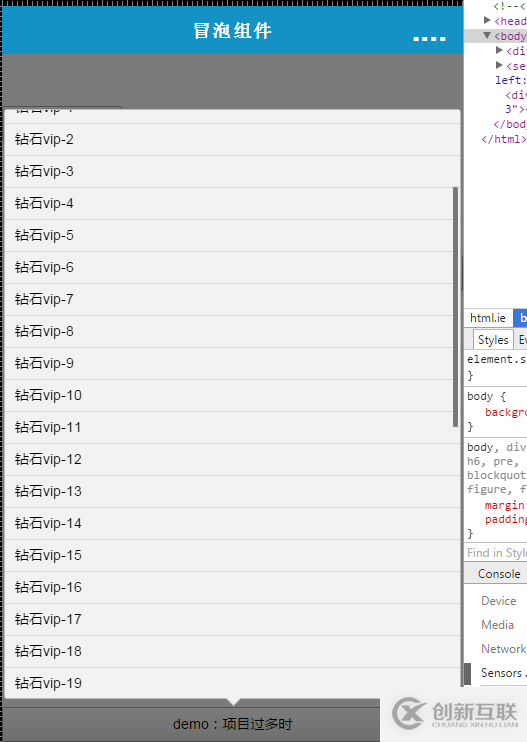Image resolution: width=527 pixels, height=742 pixels.
Task: Click the Find in Styles field
Action: (x=497, y=553)
